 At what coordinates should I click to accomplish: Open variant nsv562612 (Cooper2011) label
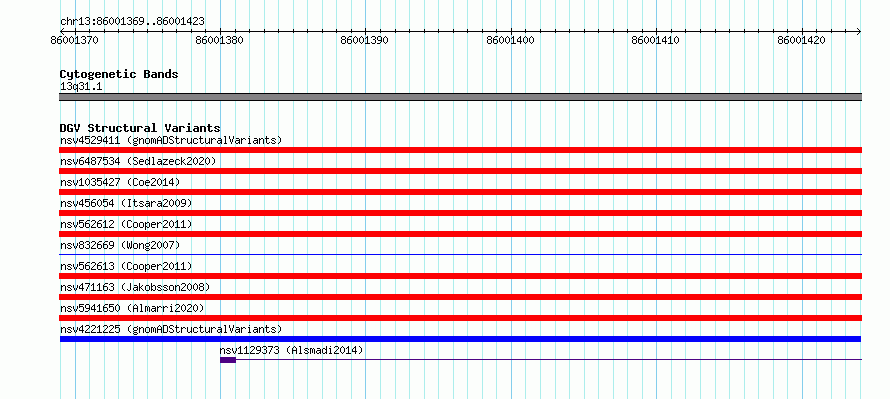(x=126, y=224)
